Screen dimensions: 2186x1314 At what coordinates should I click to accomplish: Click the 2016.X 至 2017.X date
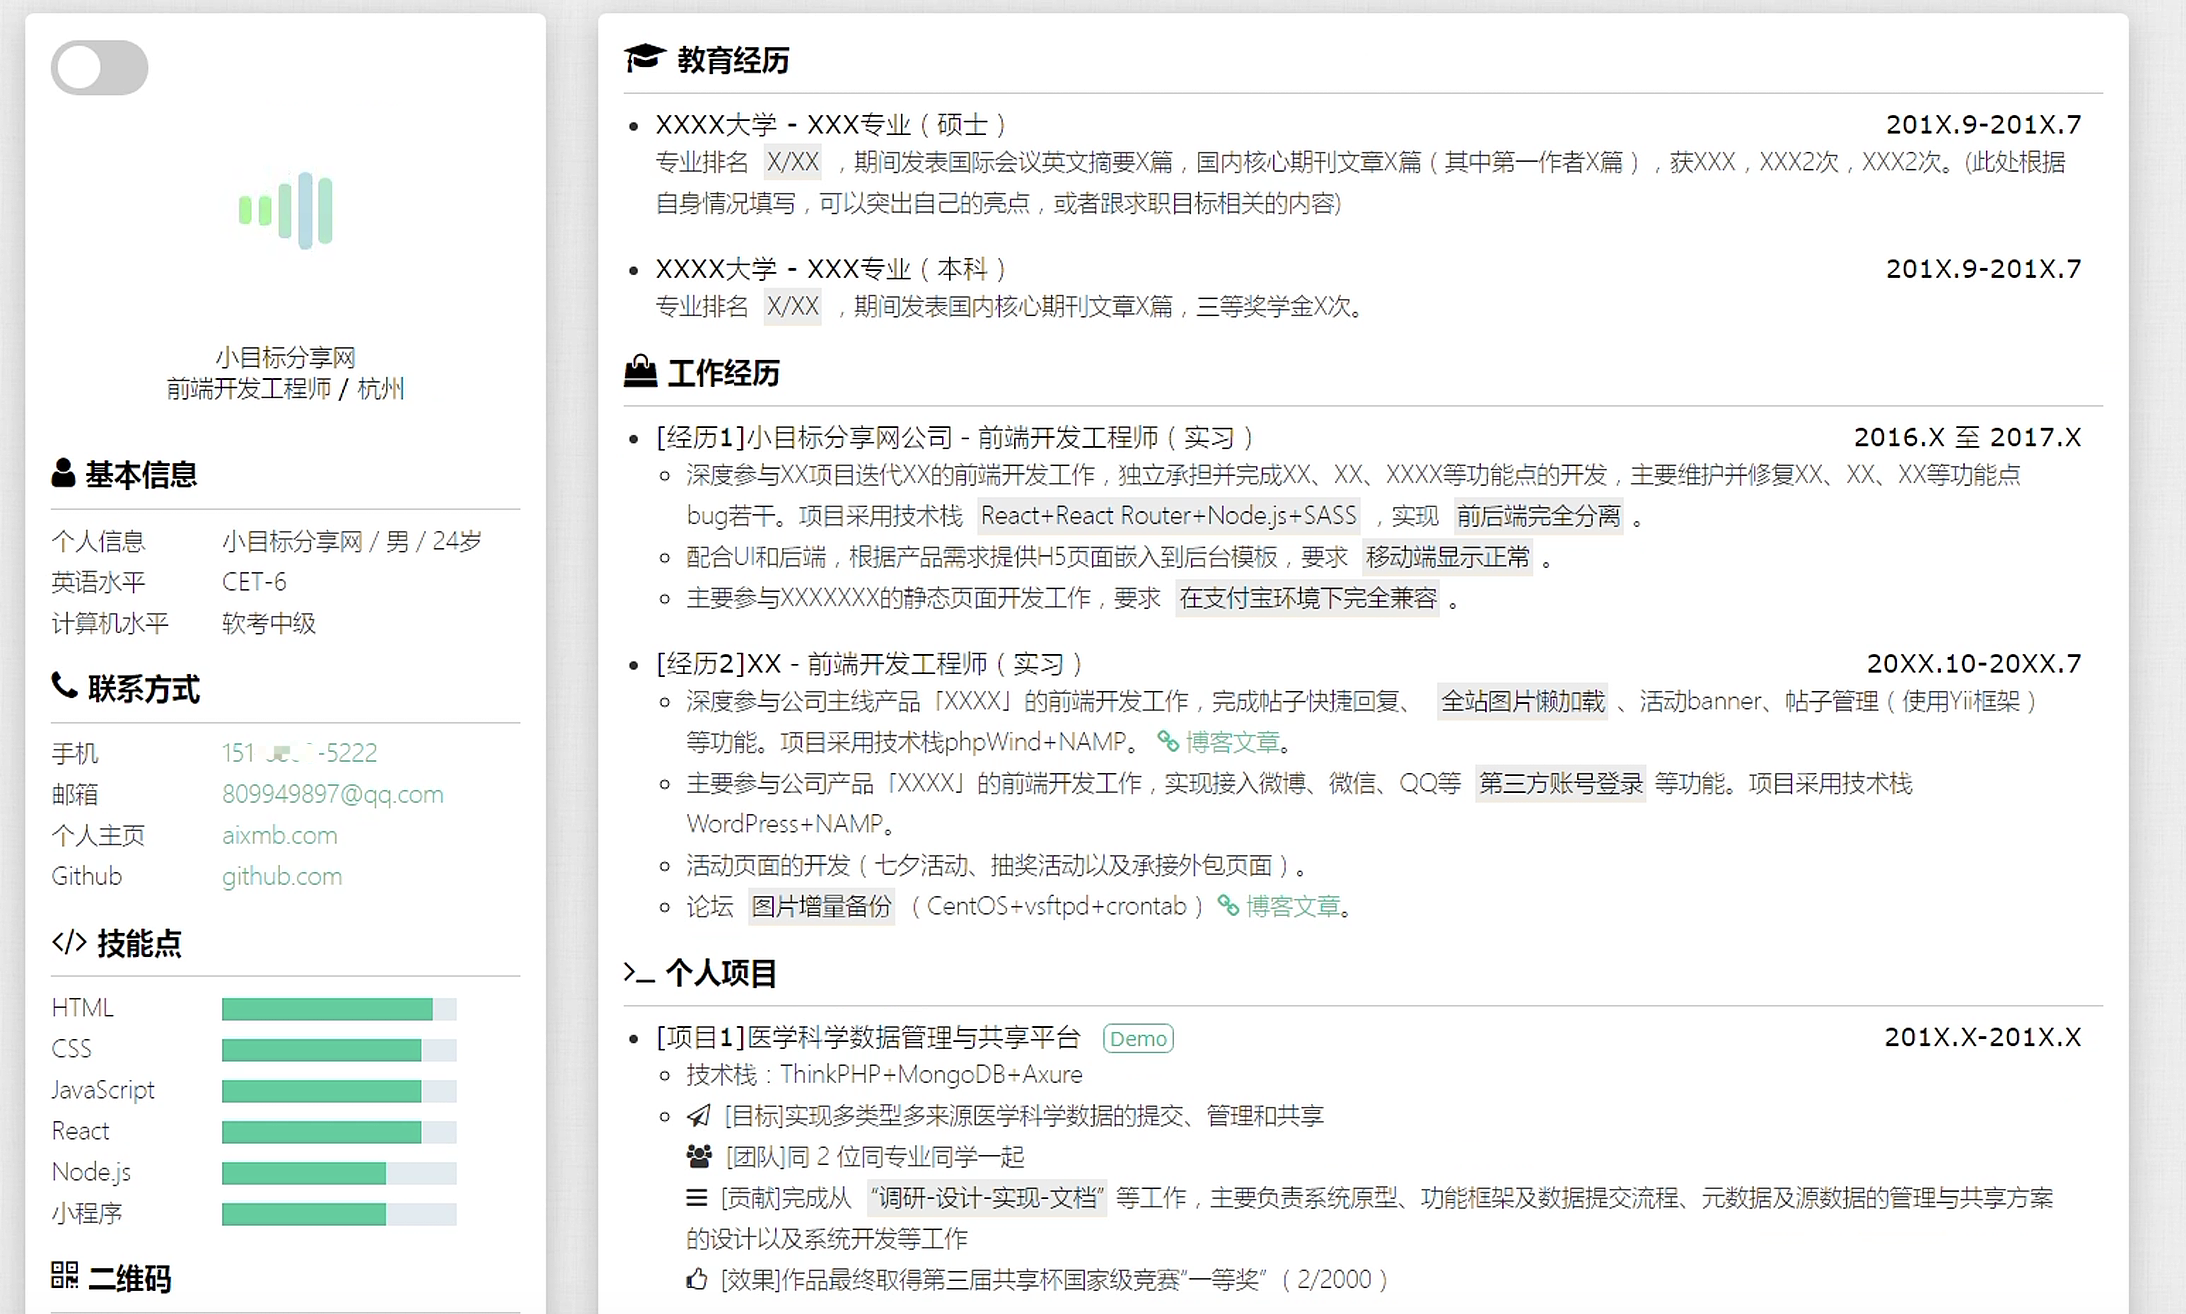(x=1967, y=437)
